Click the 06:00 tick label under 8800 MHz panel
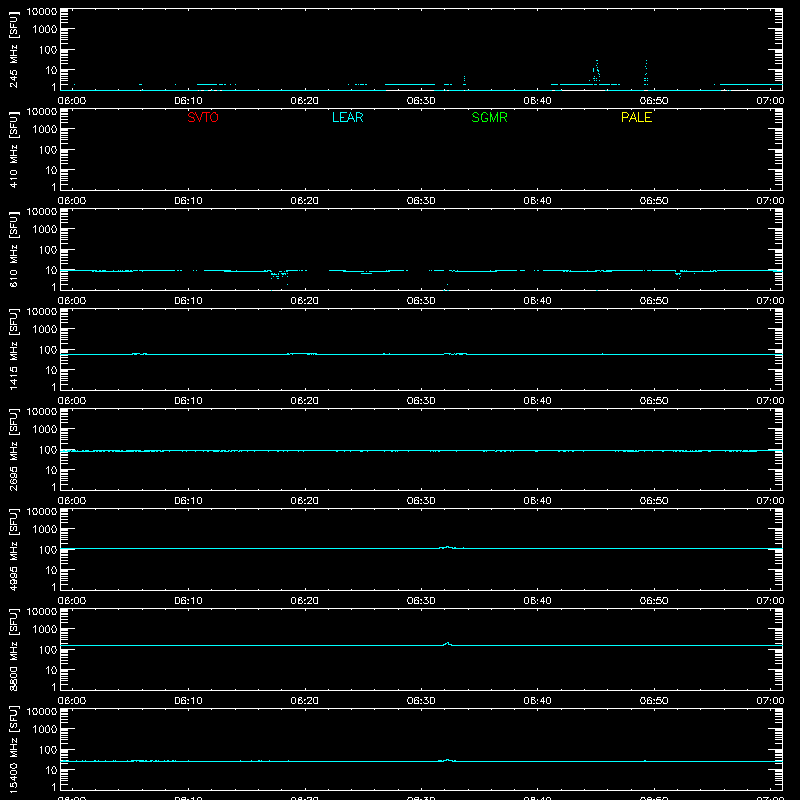The width and height of the screenshot is (800, 800). point(72,701)
